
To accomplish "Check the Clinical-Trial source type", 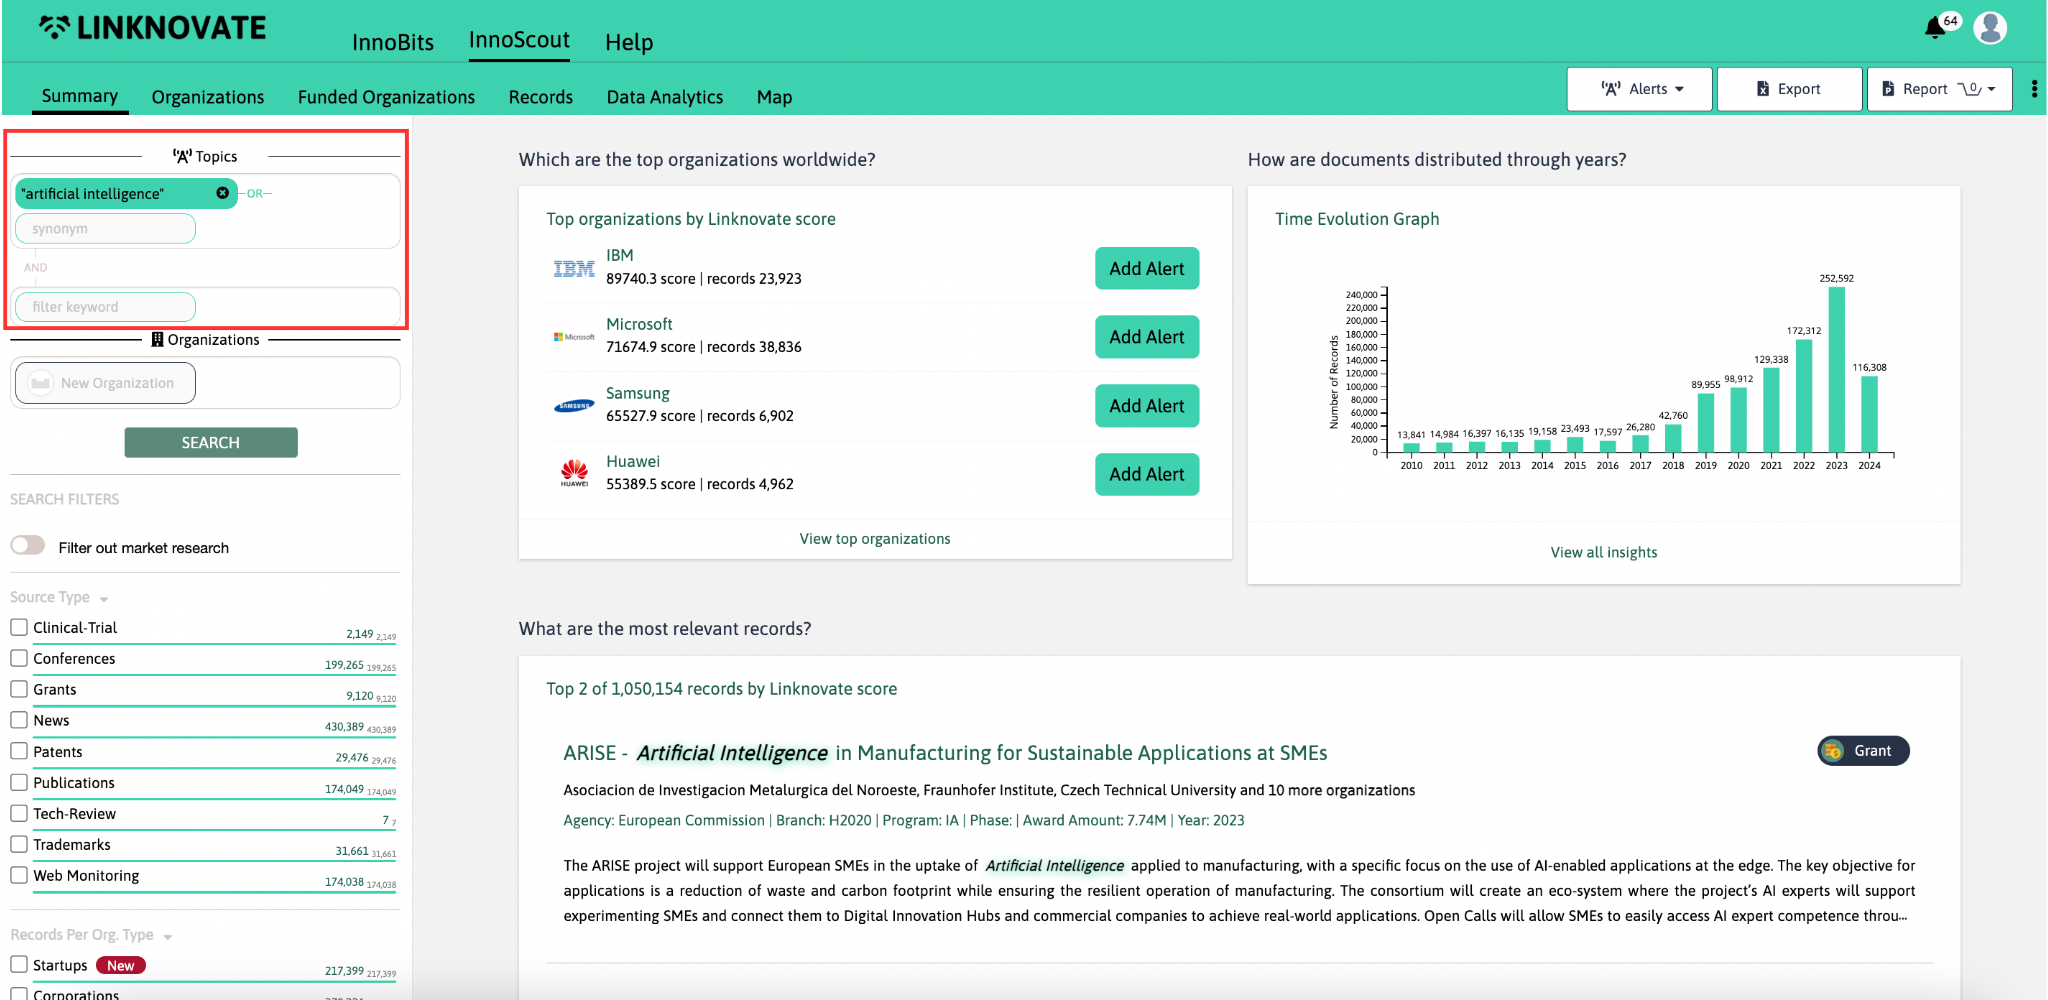I will 19,627.
